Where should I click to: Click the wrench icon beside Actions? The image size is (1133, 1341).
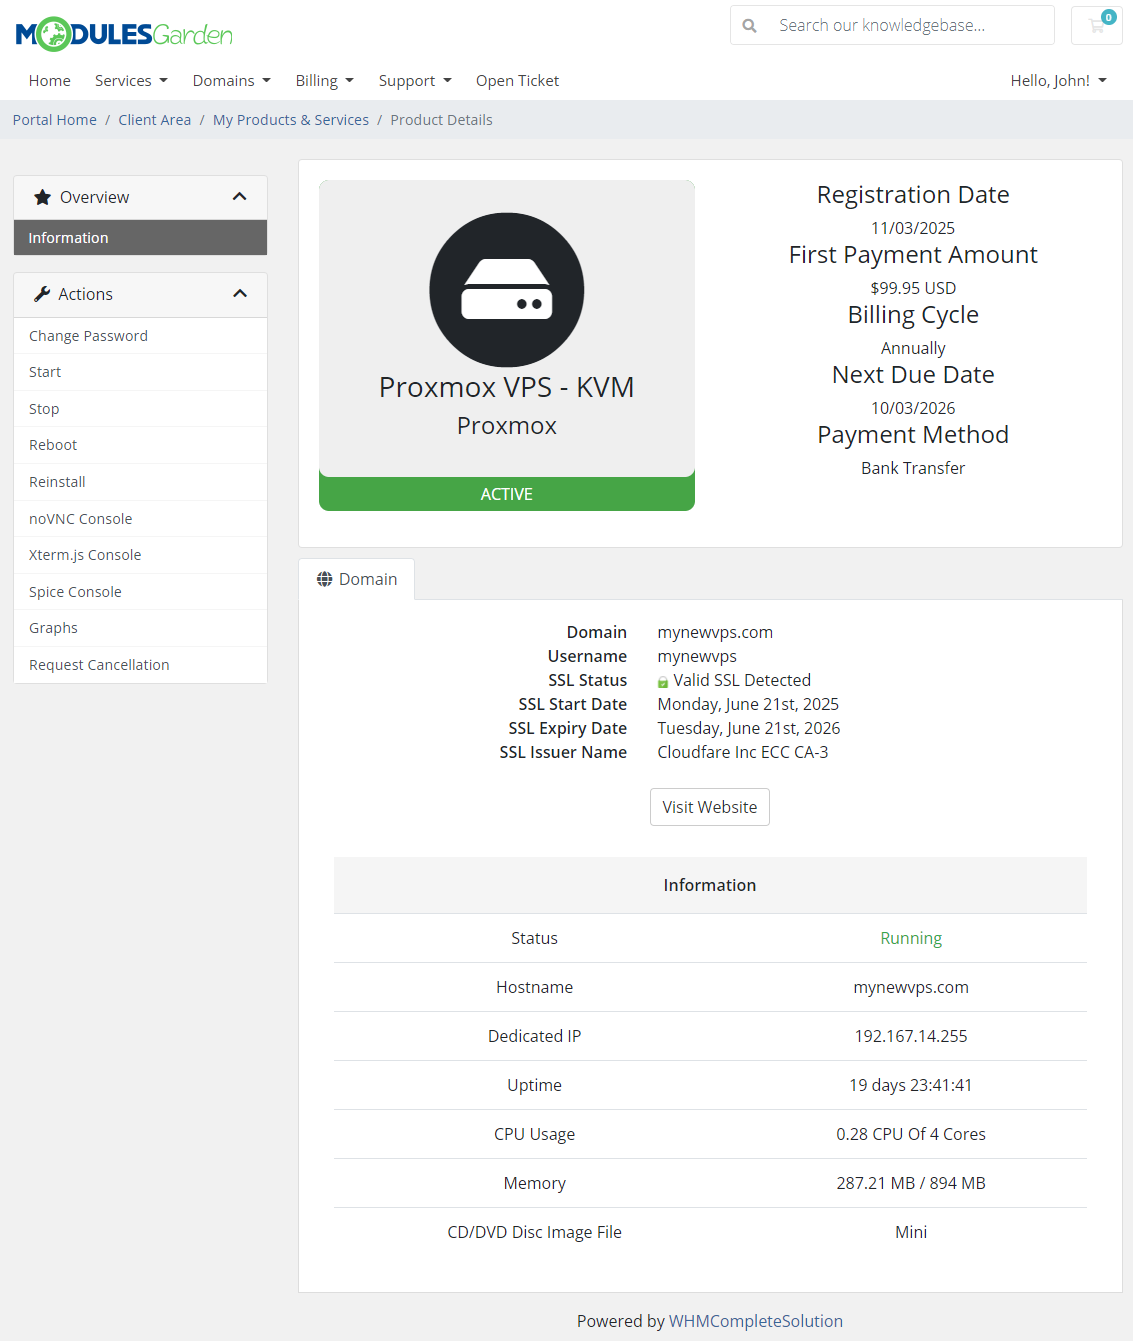coord(42,293)
